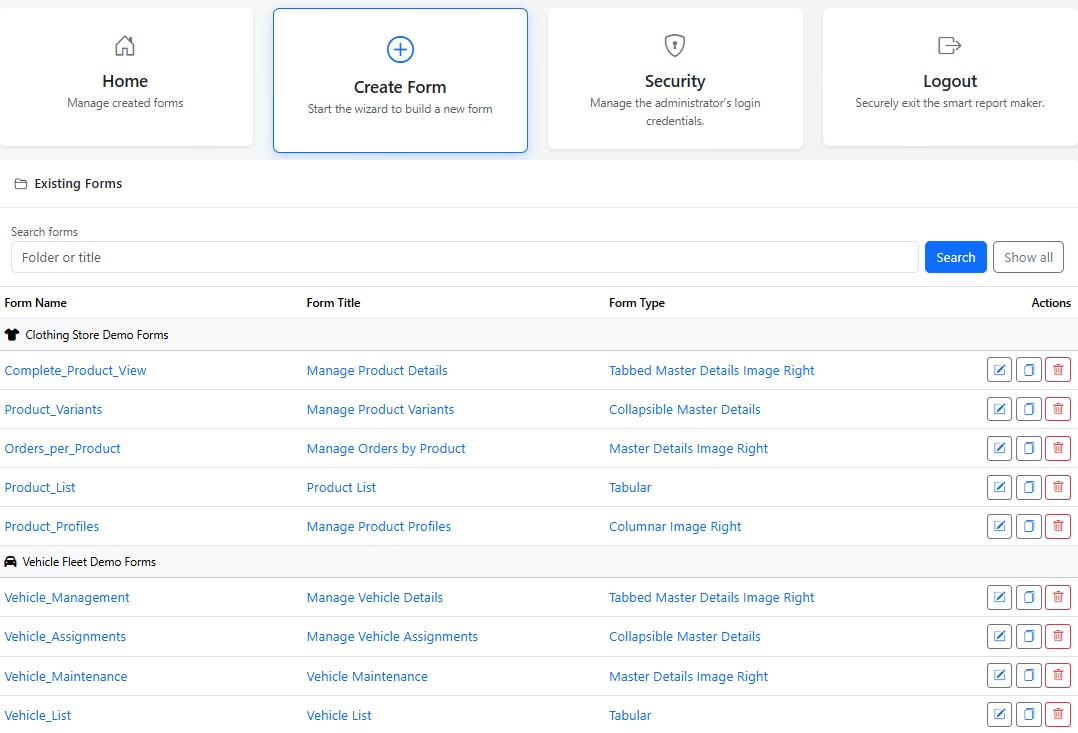Delete the Vehicle_List form
1078x733 pixels.
click(1058, 715)
